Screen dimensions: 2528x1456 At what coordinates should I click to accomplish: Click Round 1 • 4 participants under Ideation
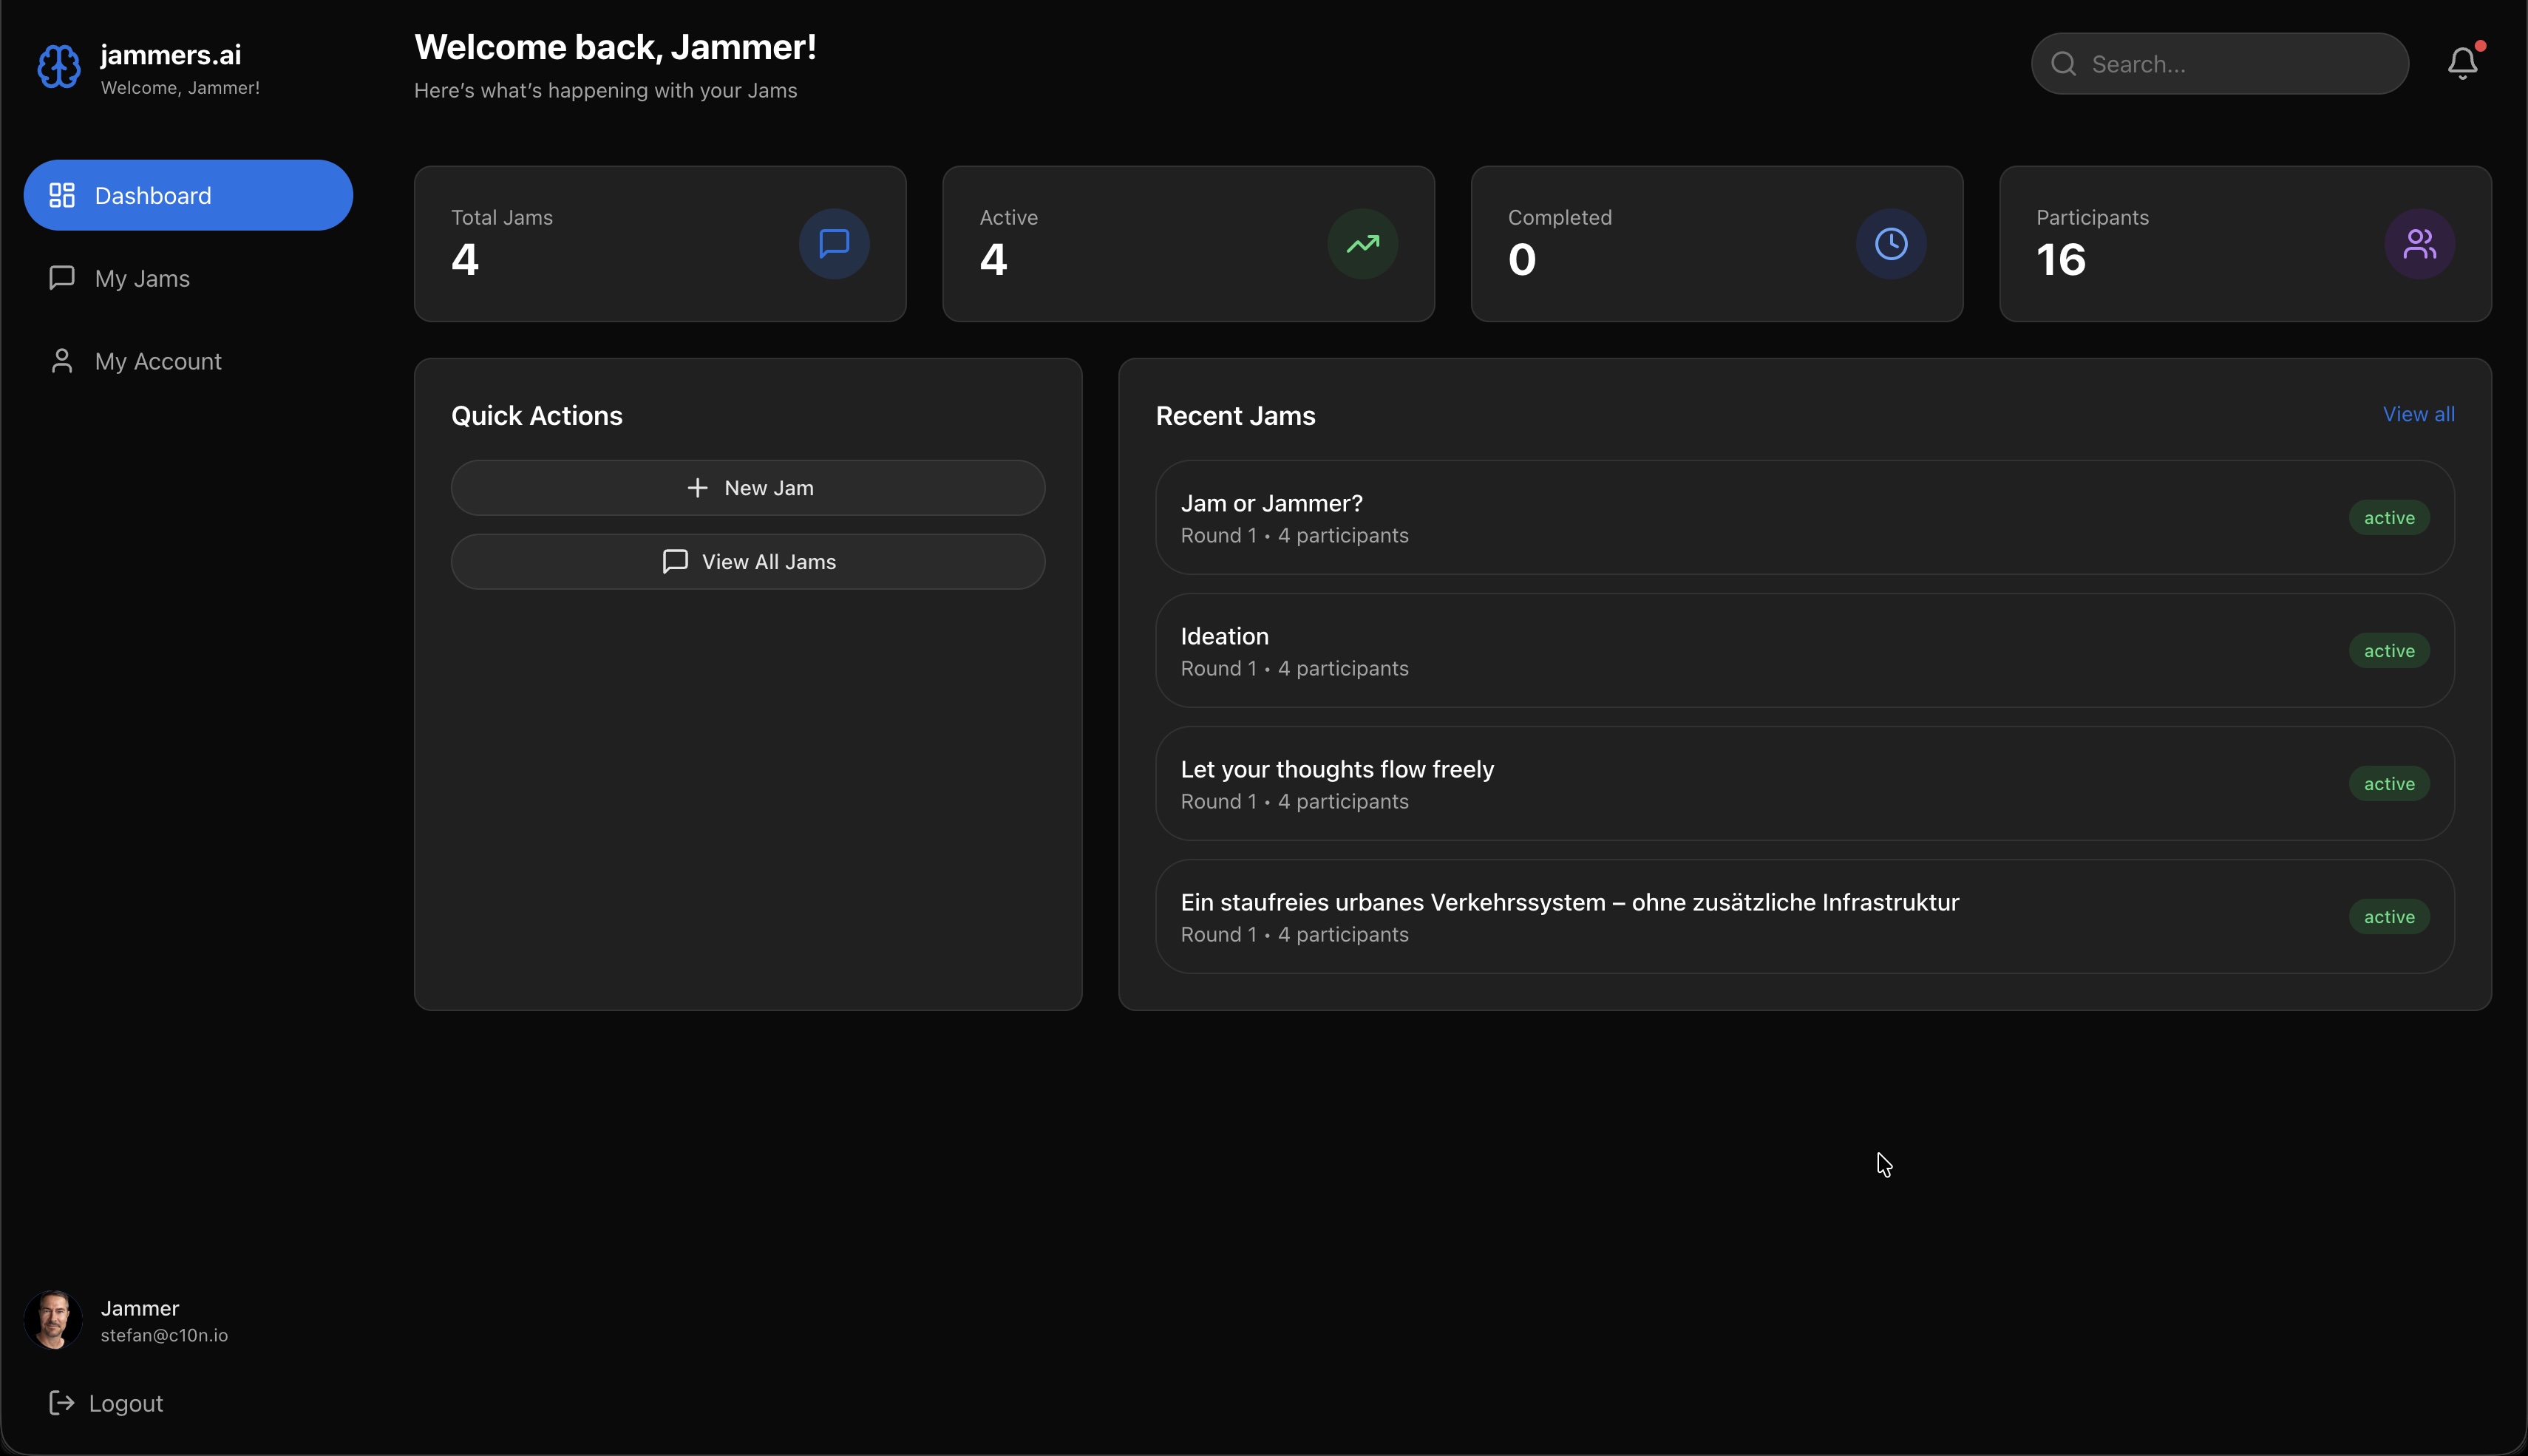click(x=1294, y=668)
